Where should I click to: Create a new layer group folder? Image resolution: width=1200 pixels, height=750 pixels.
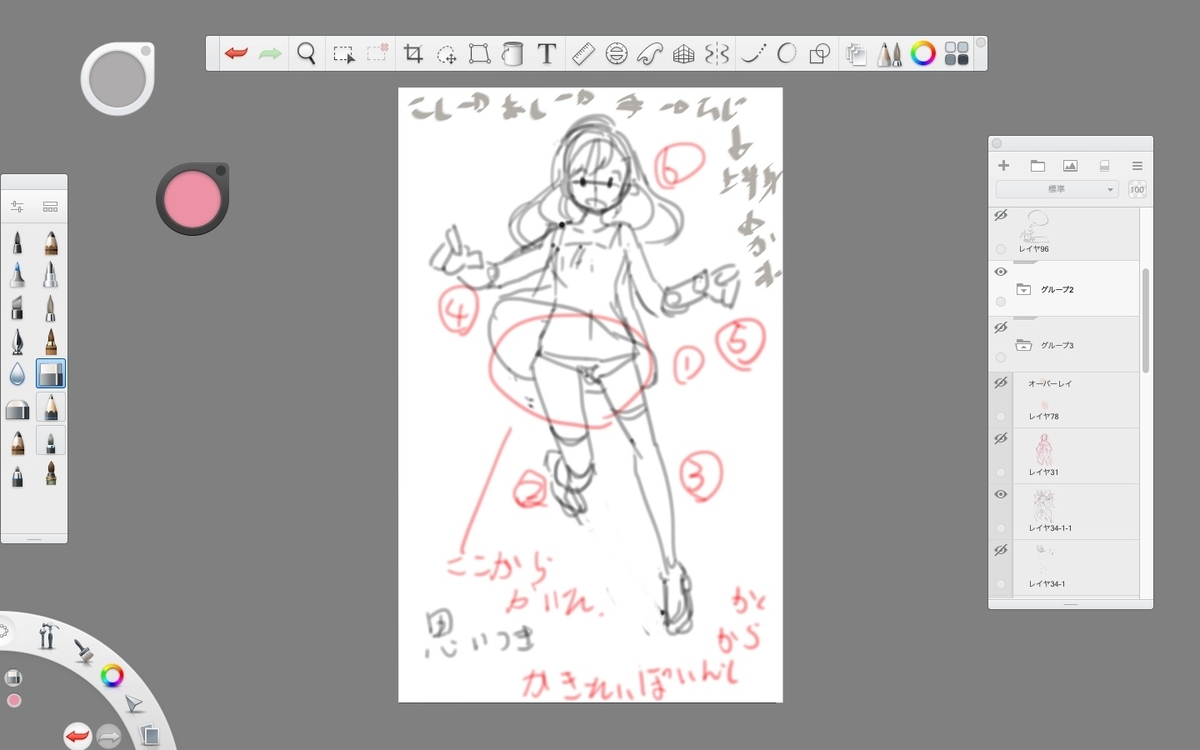point(1037,166)
